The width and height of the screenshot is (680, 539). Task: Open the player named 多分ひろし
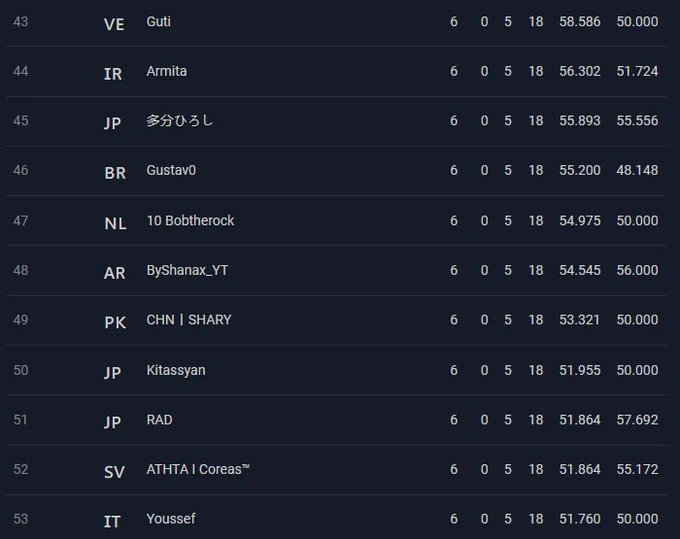point(180,121)
